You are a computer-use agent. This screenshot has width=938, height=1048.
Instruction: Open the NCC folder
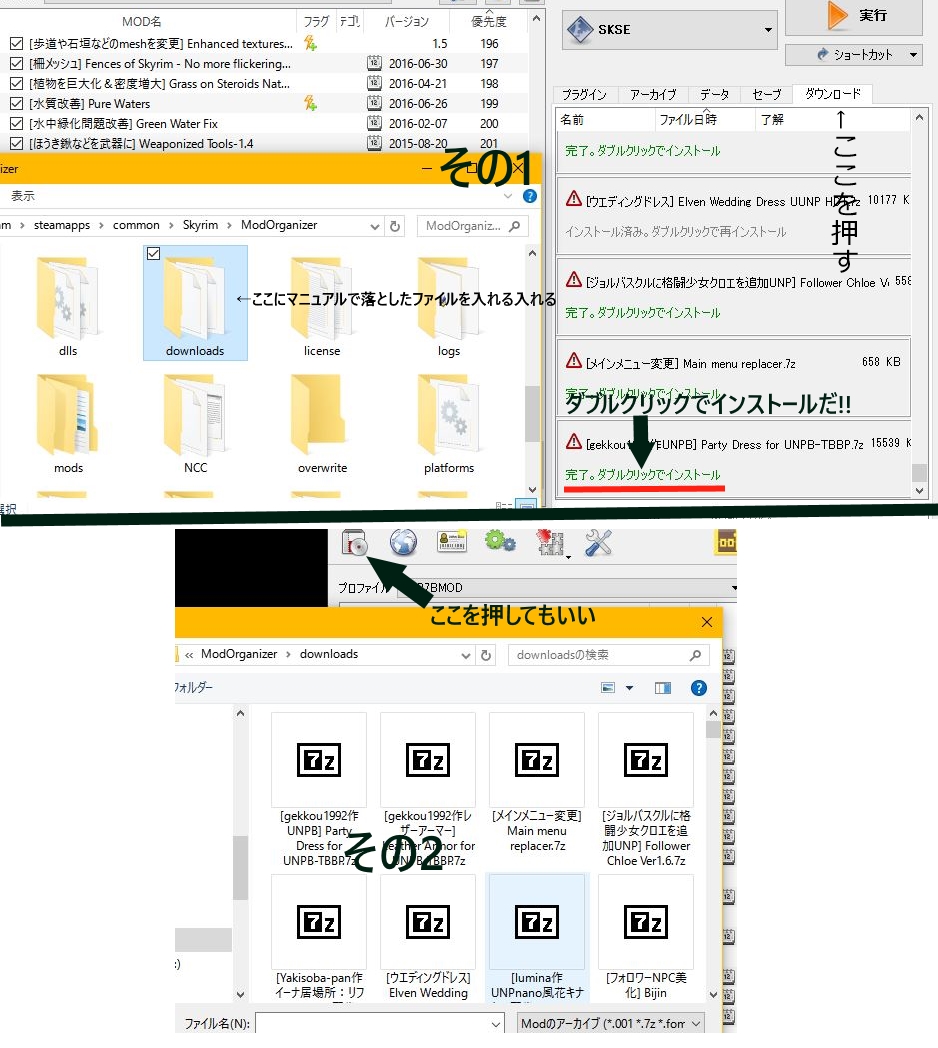tap(195, 424)
